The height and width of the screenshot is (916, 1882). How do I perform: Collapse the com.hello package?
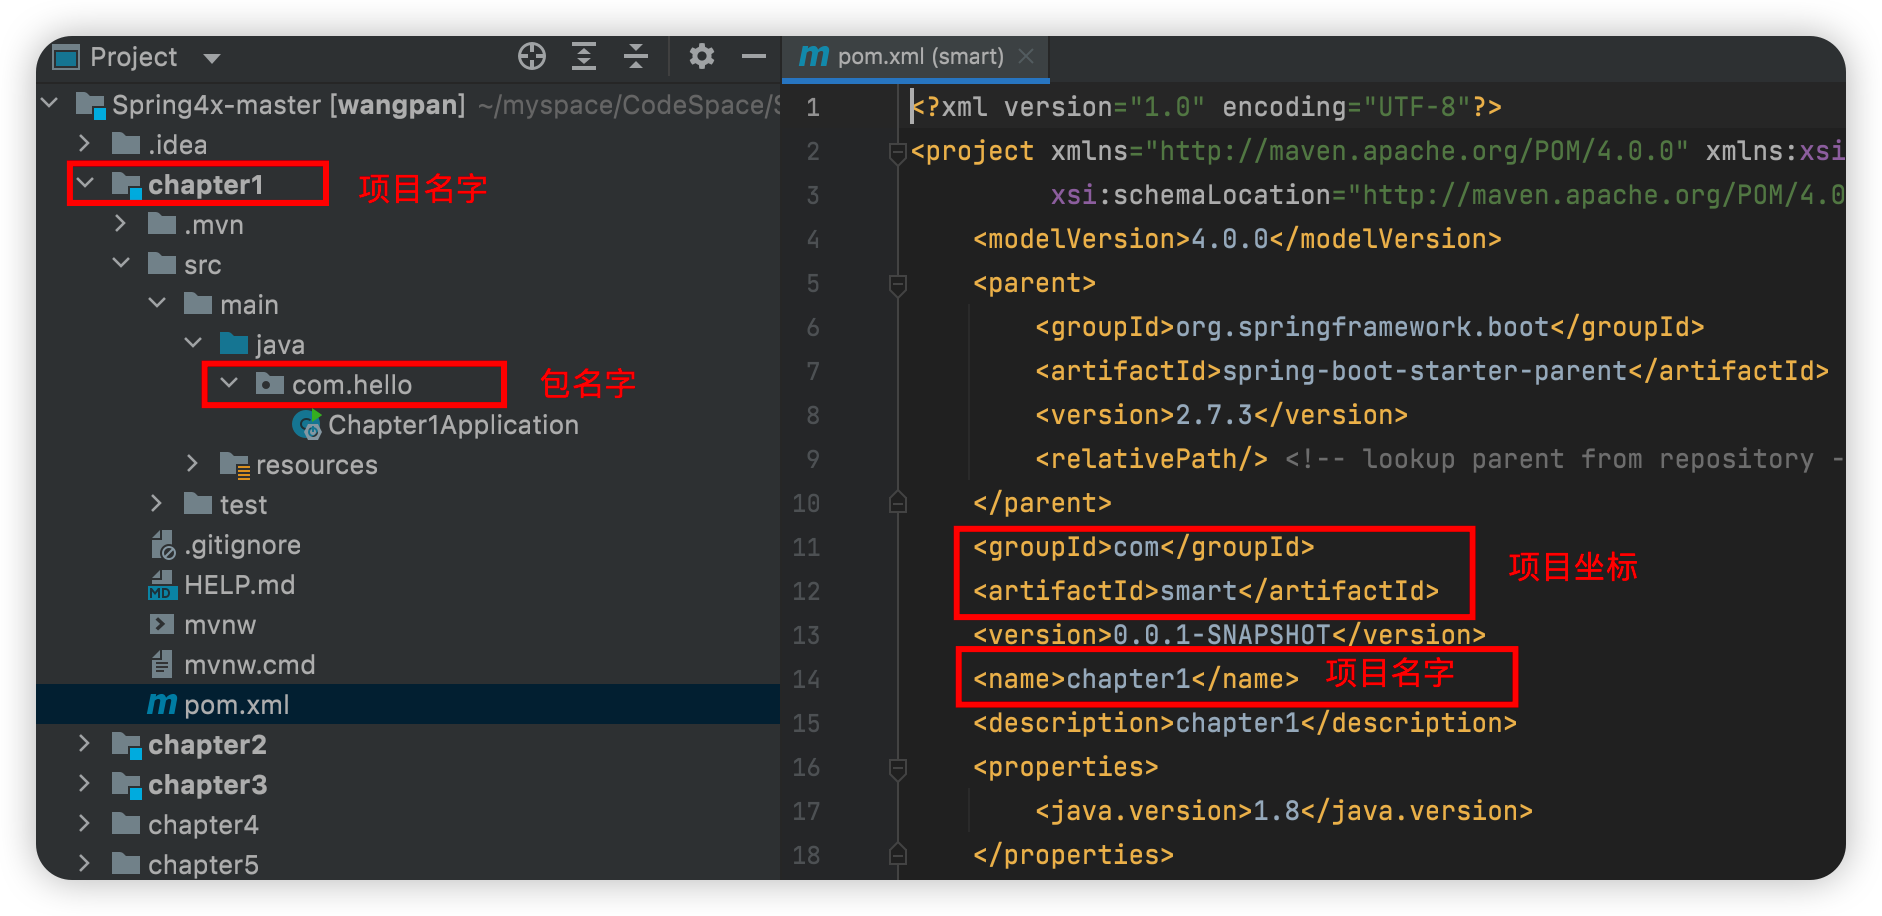tap(230, 383)
